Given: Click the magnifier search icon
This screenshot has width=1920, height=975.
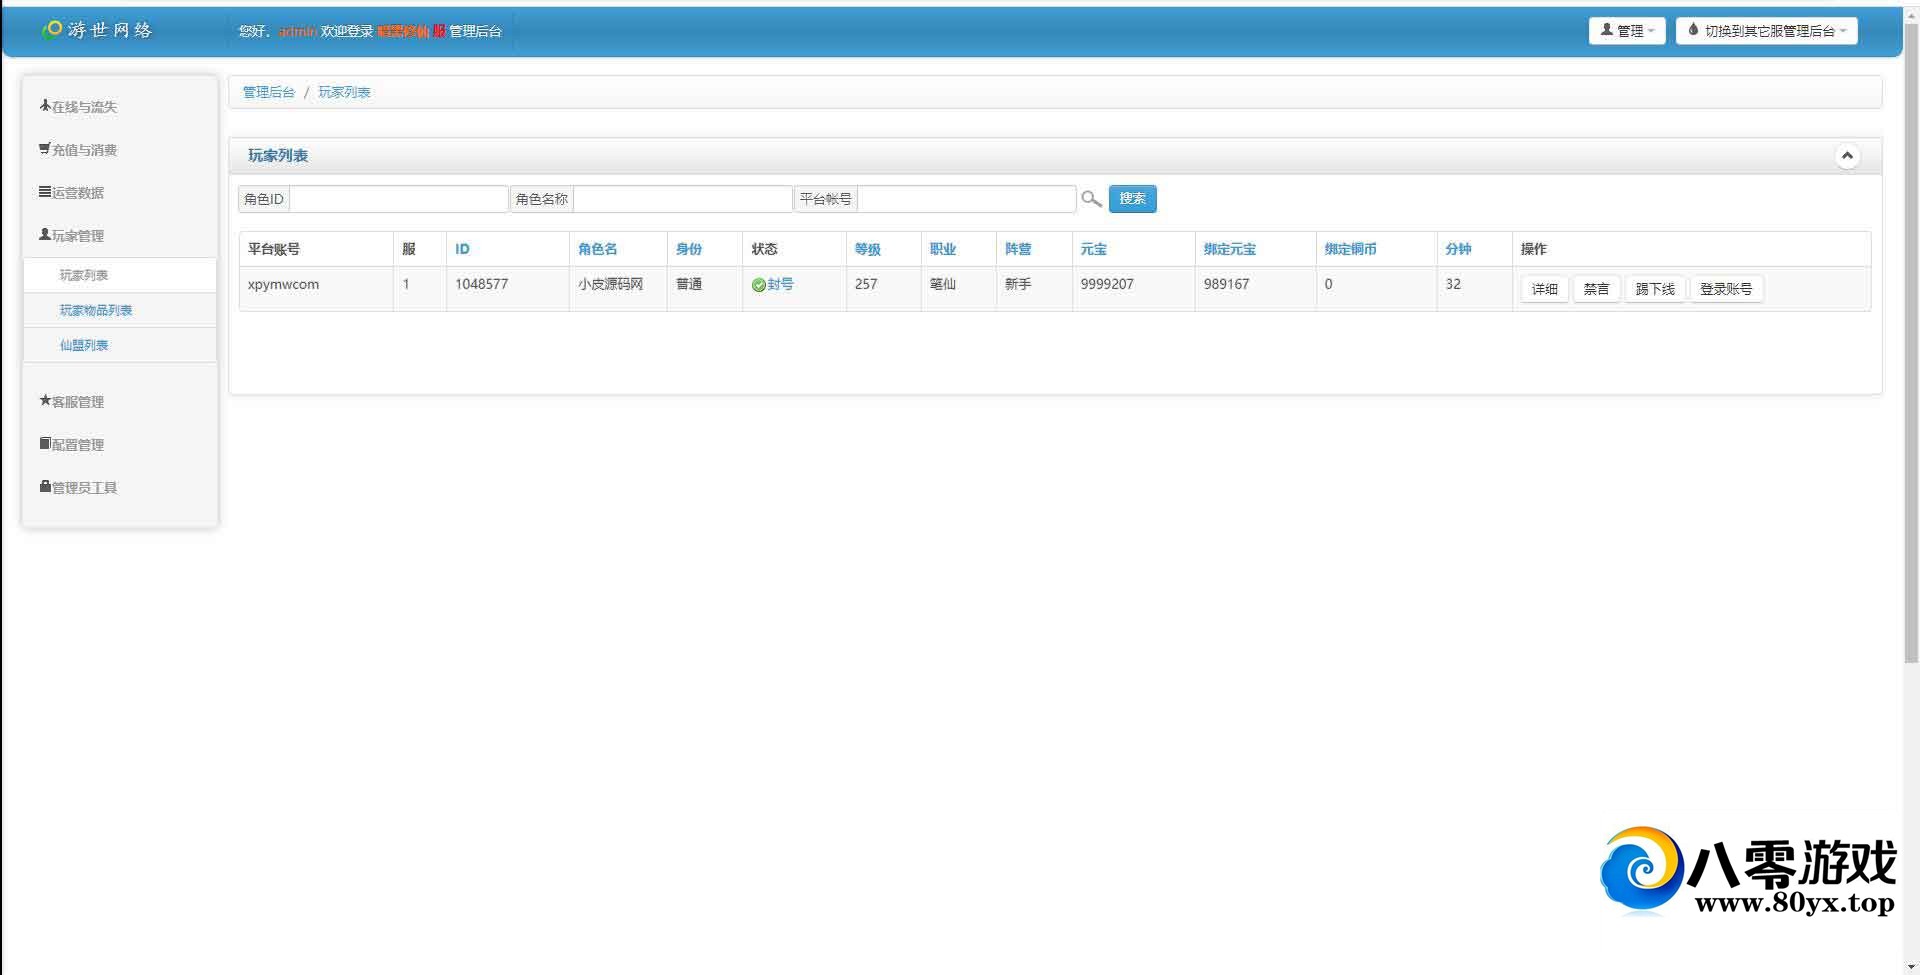Looking at the screenshot, I should (1091, 199).
